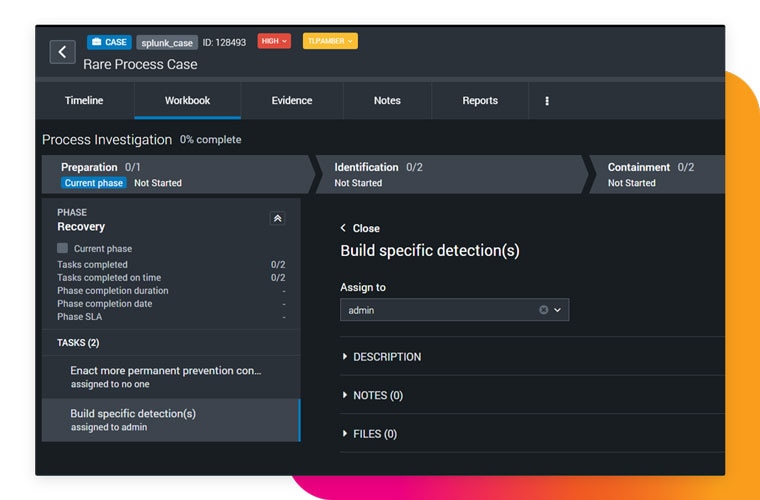The height and width of the screenshot is (500, 760).
Task: Click the briefcase CASE badge
Action: click(109, 42)
